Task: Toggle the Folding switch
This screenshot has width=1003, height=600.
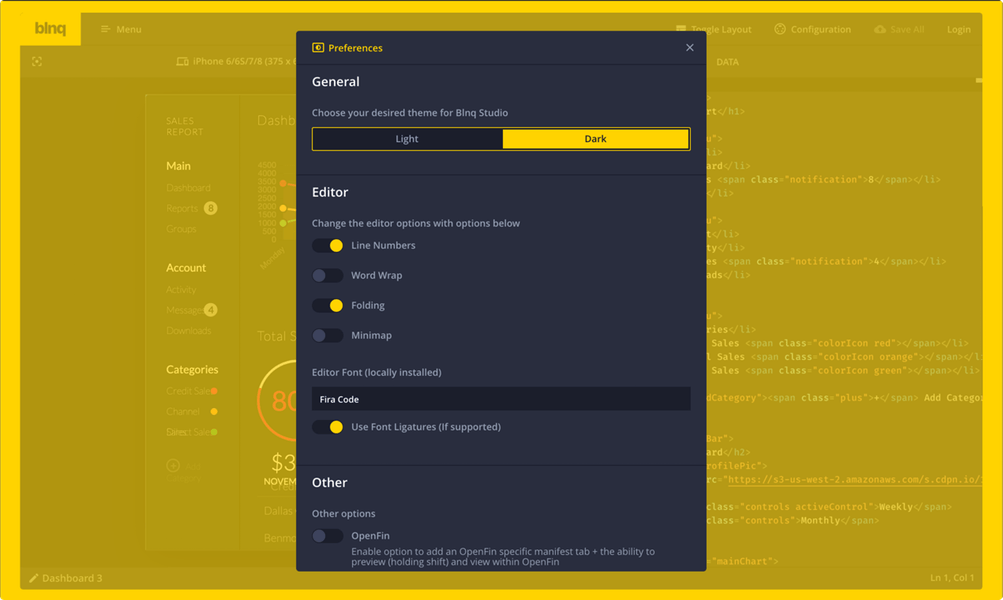Action: [328, 306]
